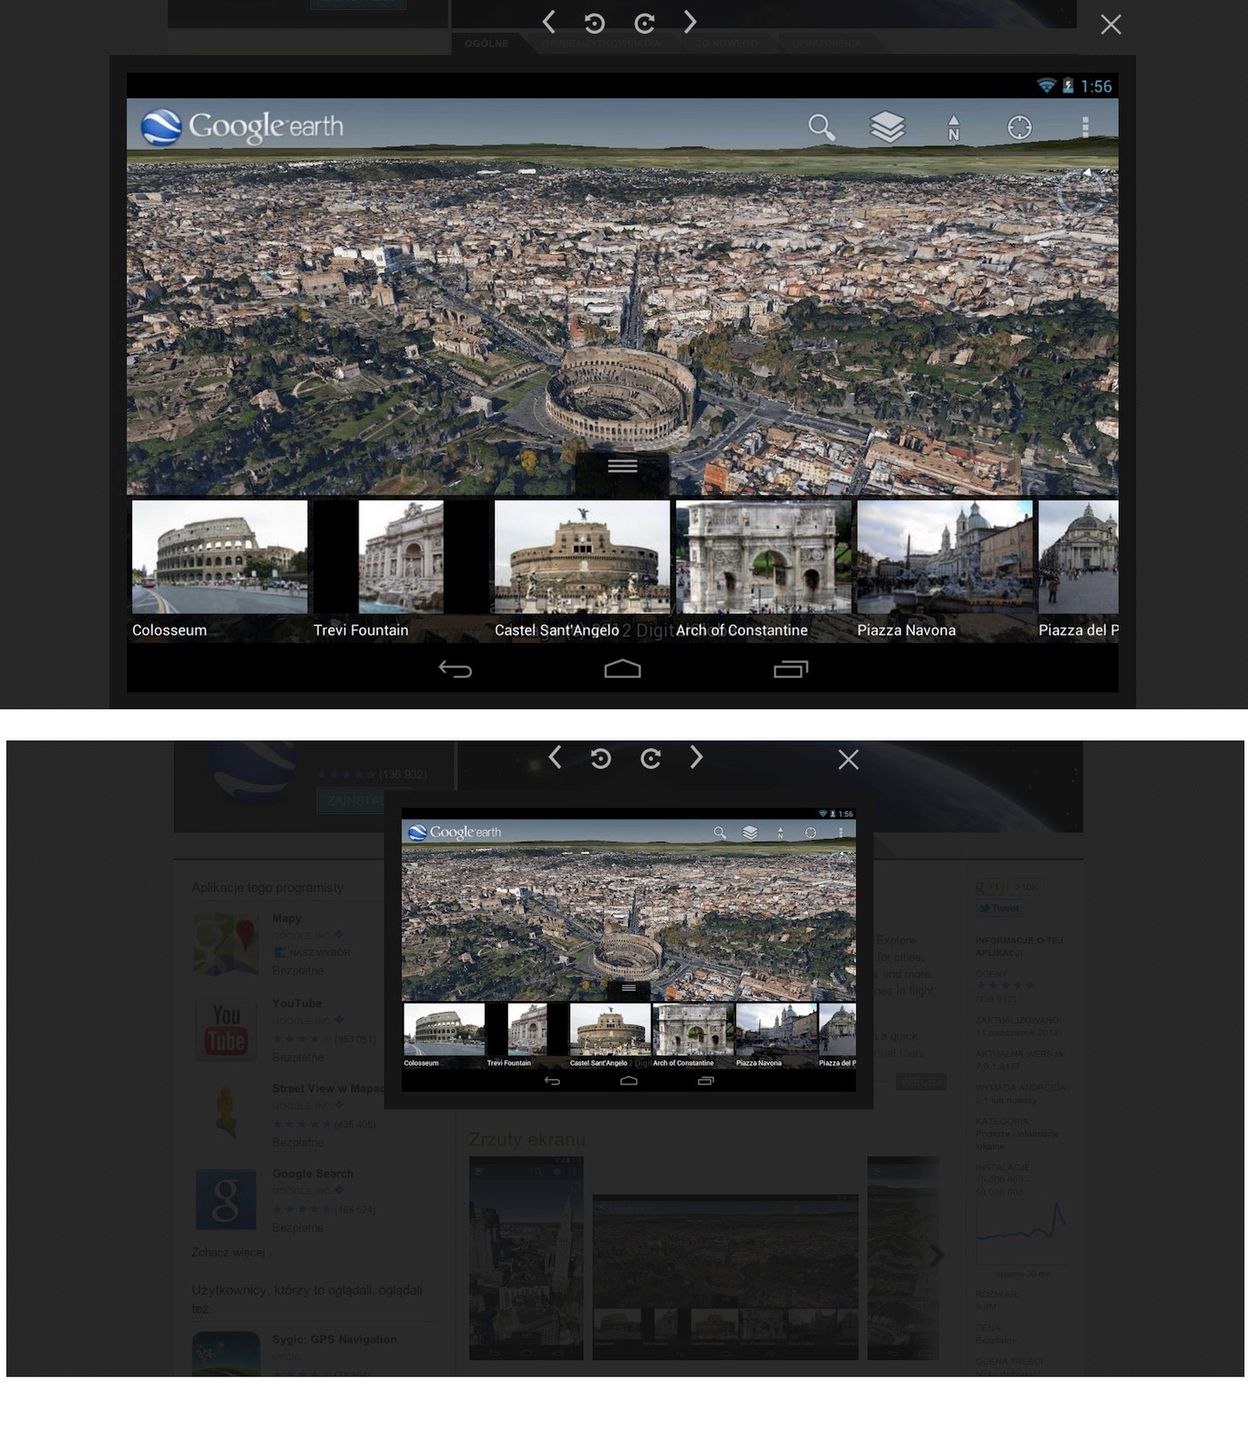Click the Mapy app icon

click(x=226, y=944)
